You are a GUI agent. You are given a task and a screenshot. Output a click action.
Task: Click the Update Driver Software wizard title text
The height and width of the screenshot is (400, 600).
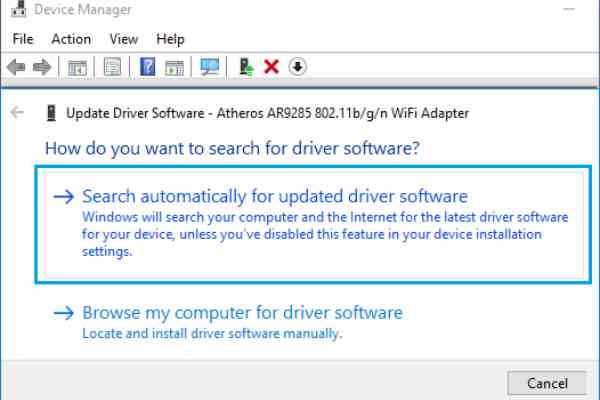click(267, 113)
